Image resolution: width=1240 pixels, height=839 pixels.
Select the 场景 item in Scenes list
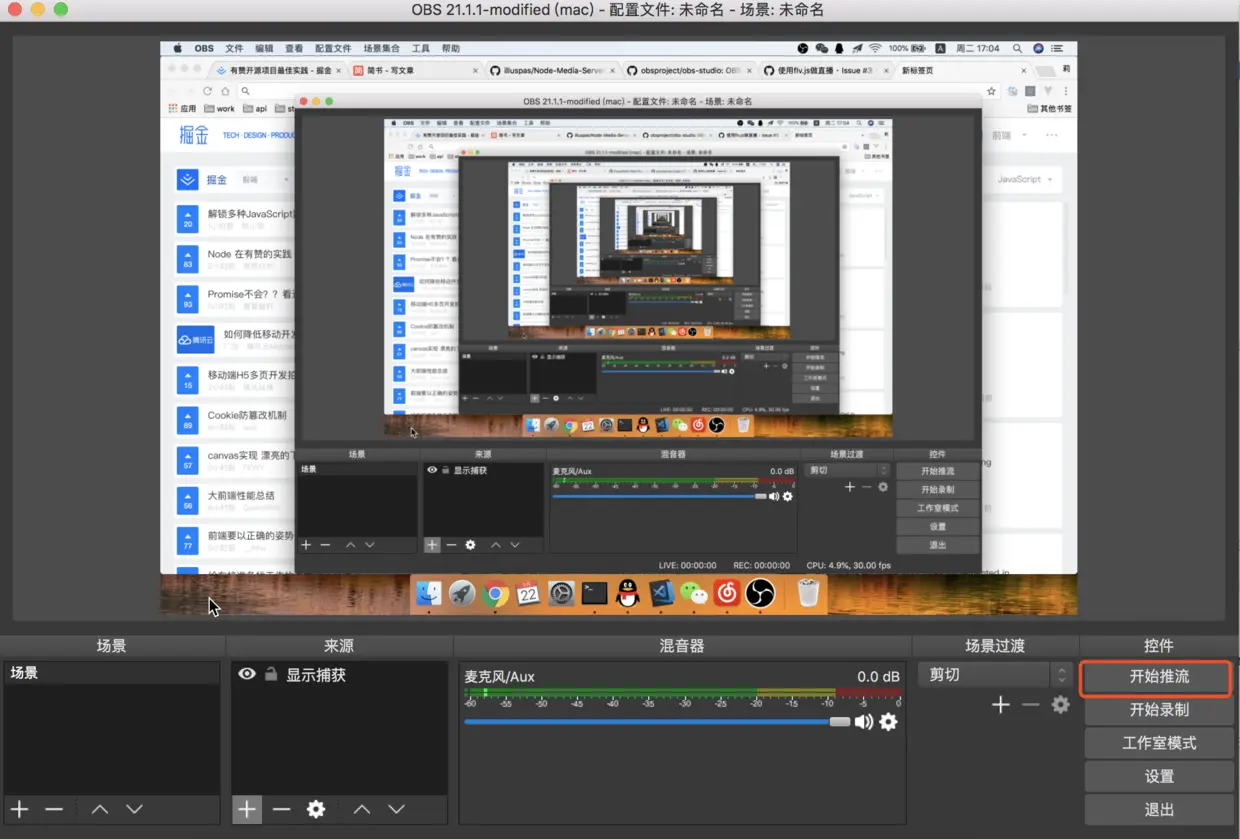click(x=111, y=673)
